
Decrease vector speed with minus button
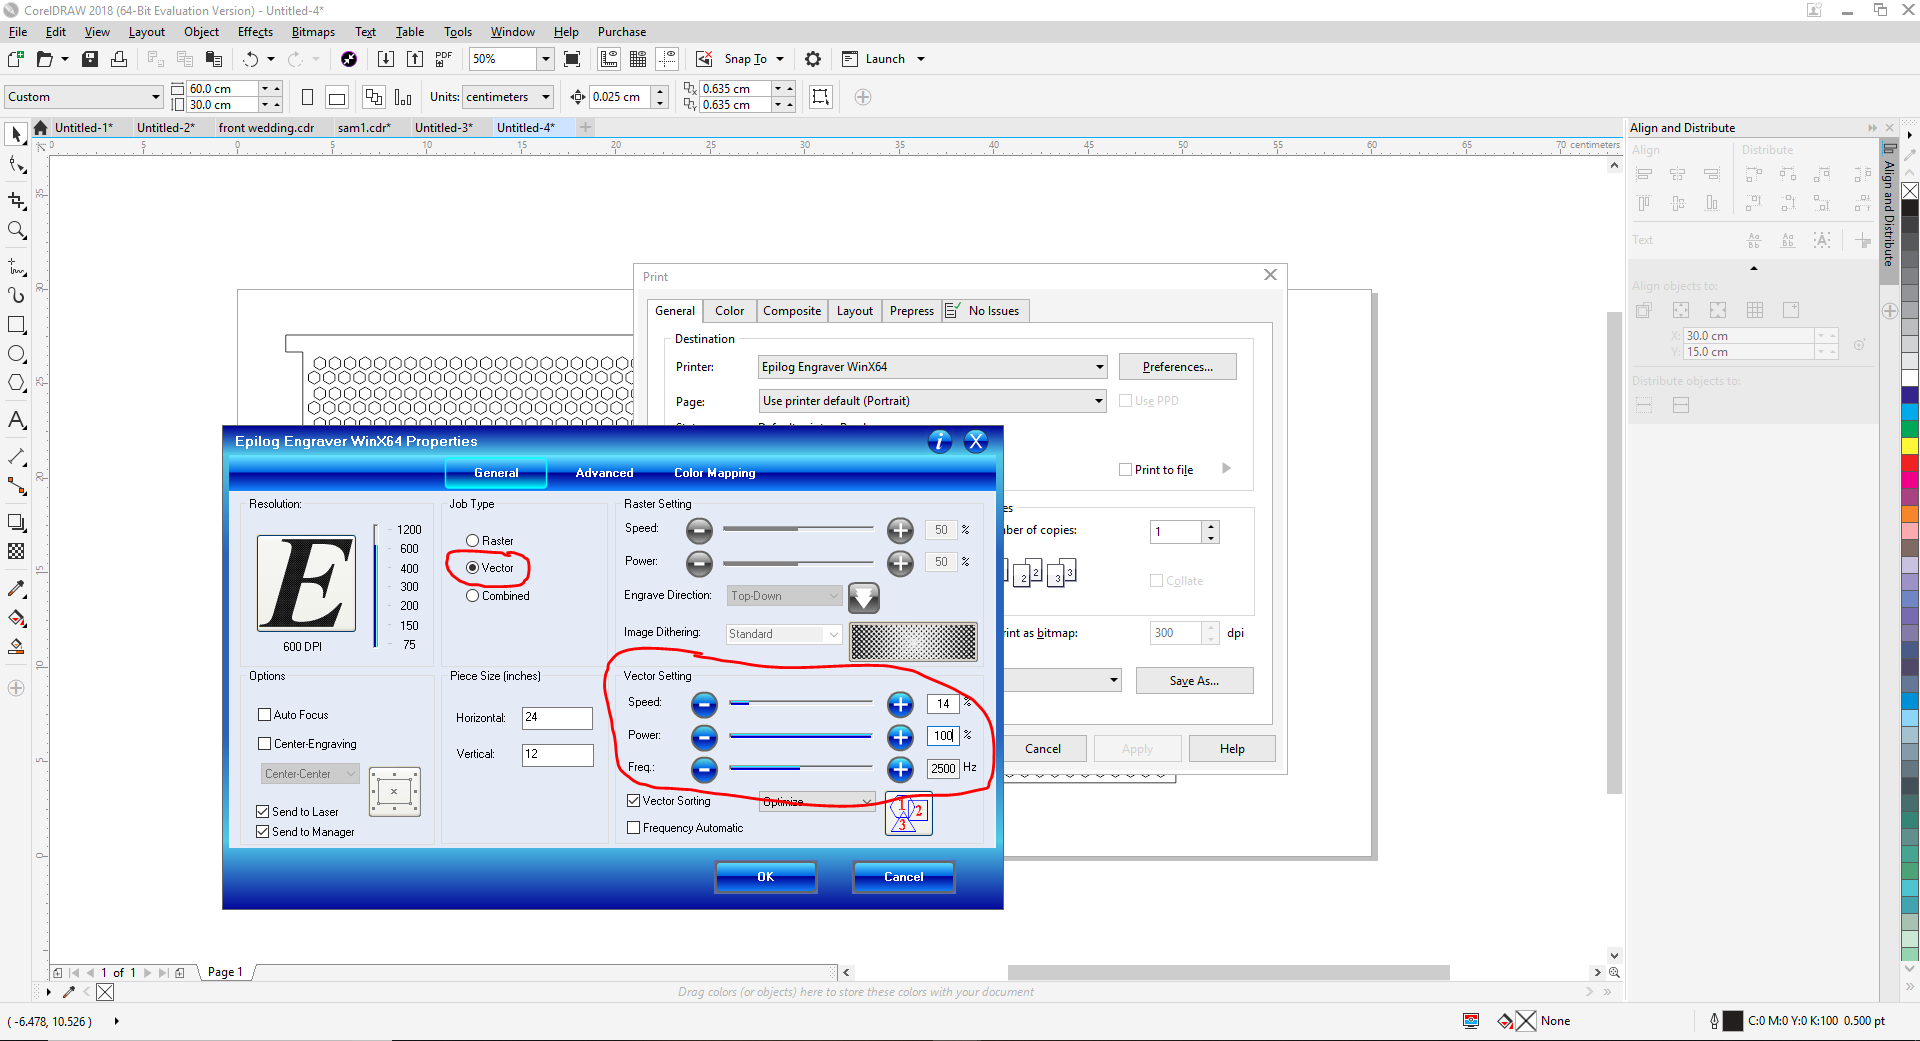tap(704, 704)
